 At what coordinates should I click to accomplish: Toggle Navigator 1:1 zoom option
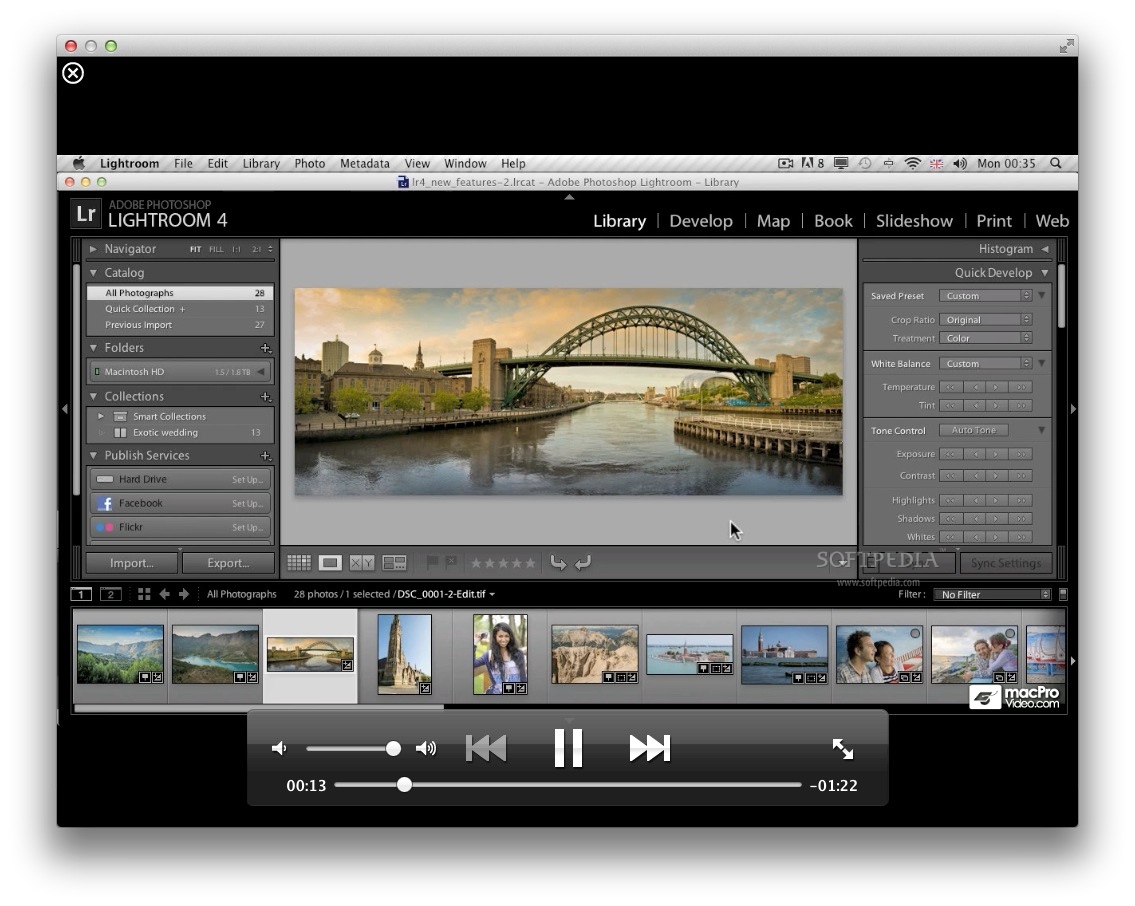pos(237,250)
